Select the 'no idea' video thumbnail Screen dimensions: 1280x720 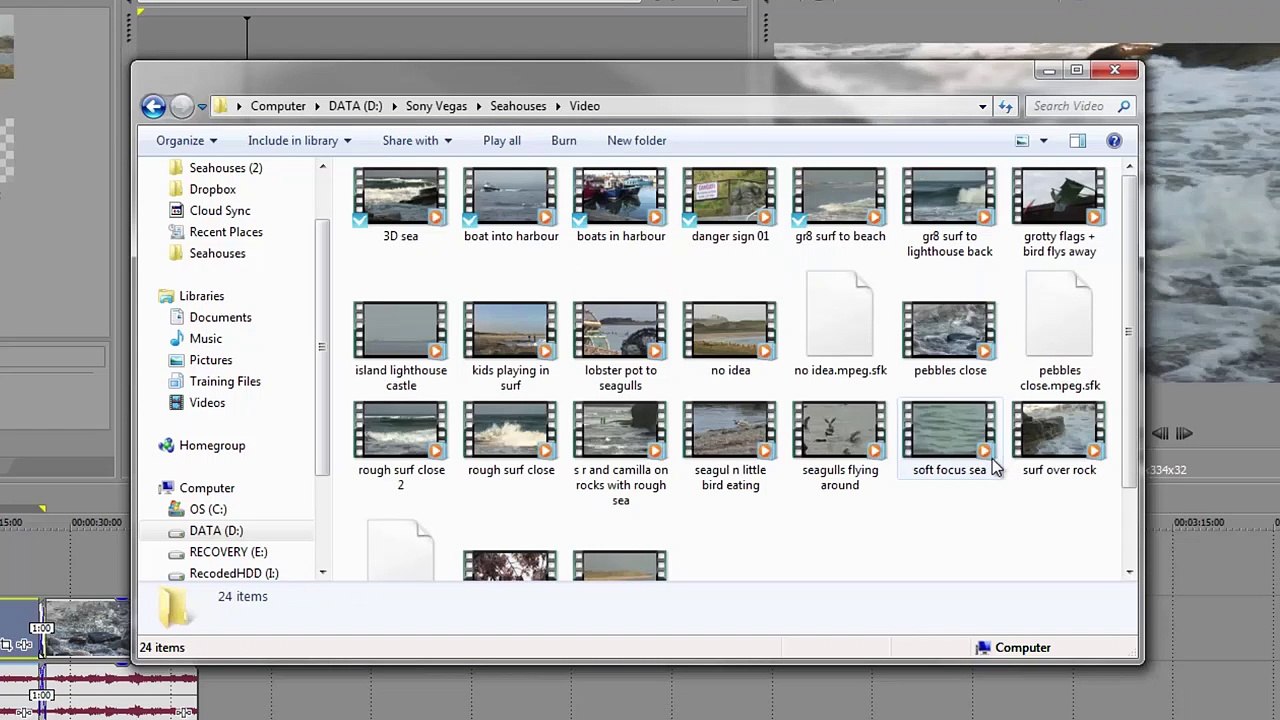(x=730, y=330)
